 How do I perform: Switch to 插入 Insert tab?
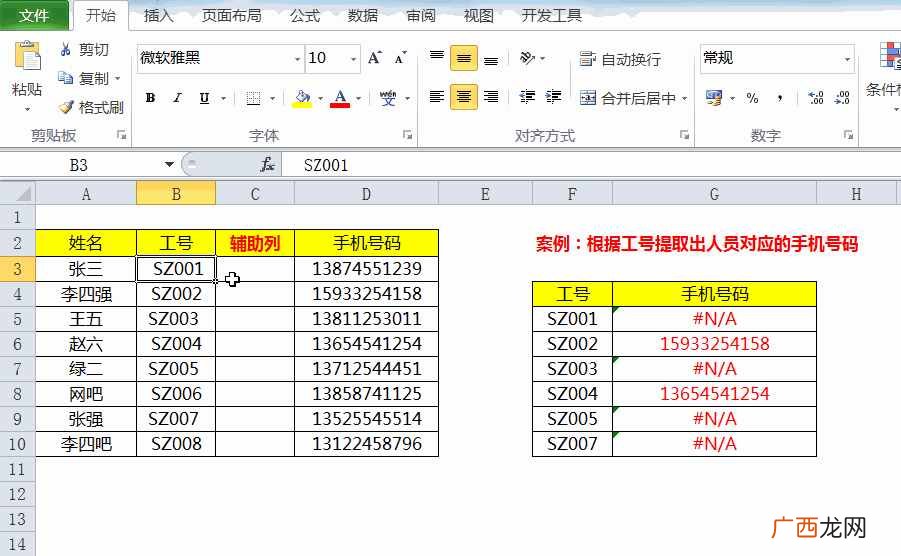(x=158, y=16)
